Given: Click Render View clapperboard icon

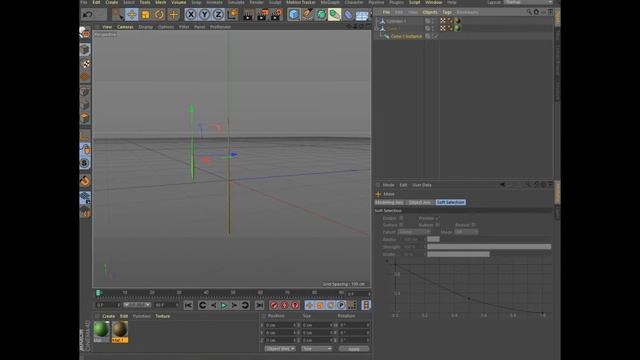Looking at the screenshot, I should pyautogui.click(x=248, y=15).
